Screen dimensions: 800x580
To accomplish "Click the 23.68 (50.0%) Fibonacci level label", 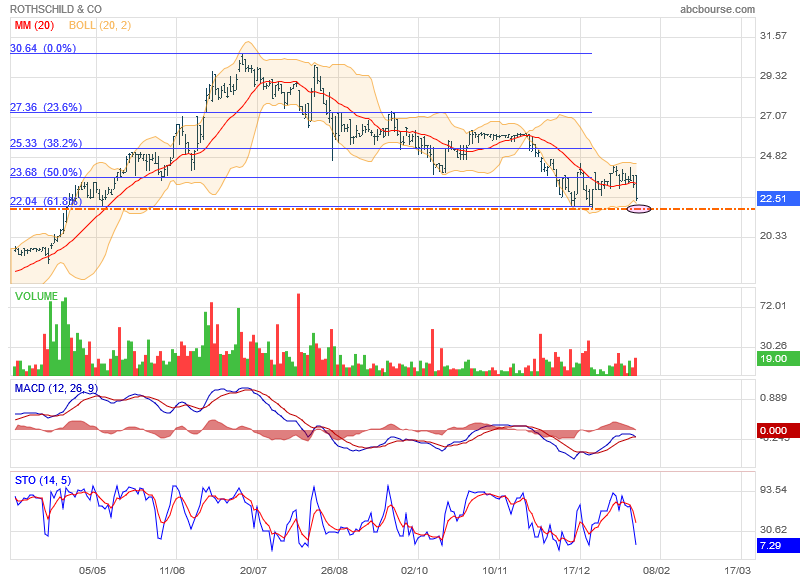I will [46, 172].
